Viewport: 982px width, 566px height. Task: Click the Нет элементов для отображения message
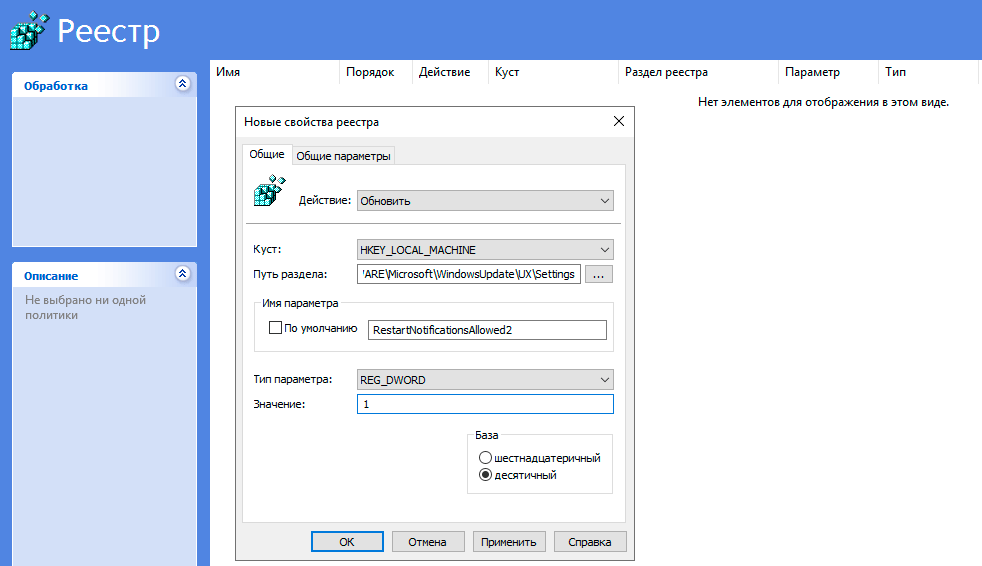pyautogui.click(x=824, y=102)
